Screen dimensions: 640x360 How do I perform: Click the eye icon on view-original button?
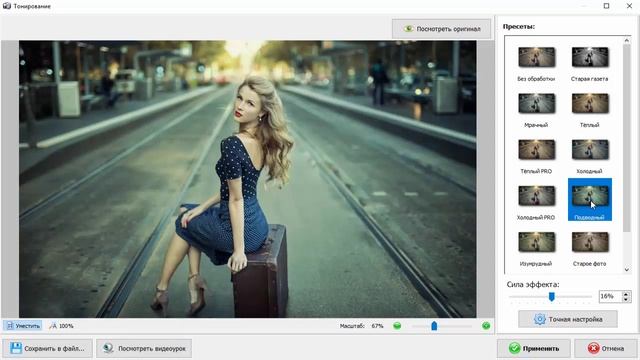(x=408, y=29)
